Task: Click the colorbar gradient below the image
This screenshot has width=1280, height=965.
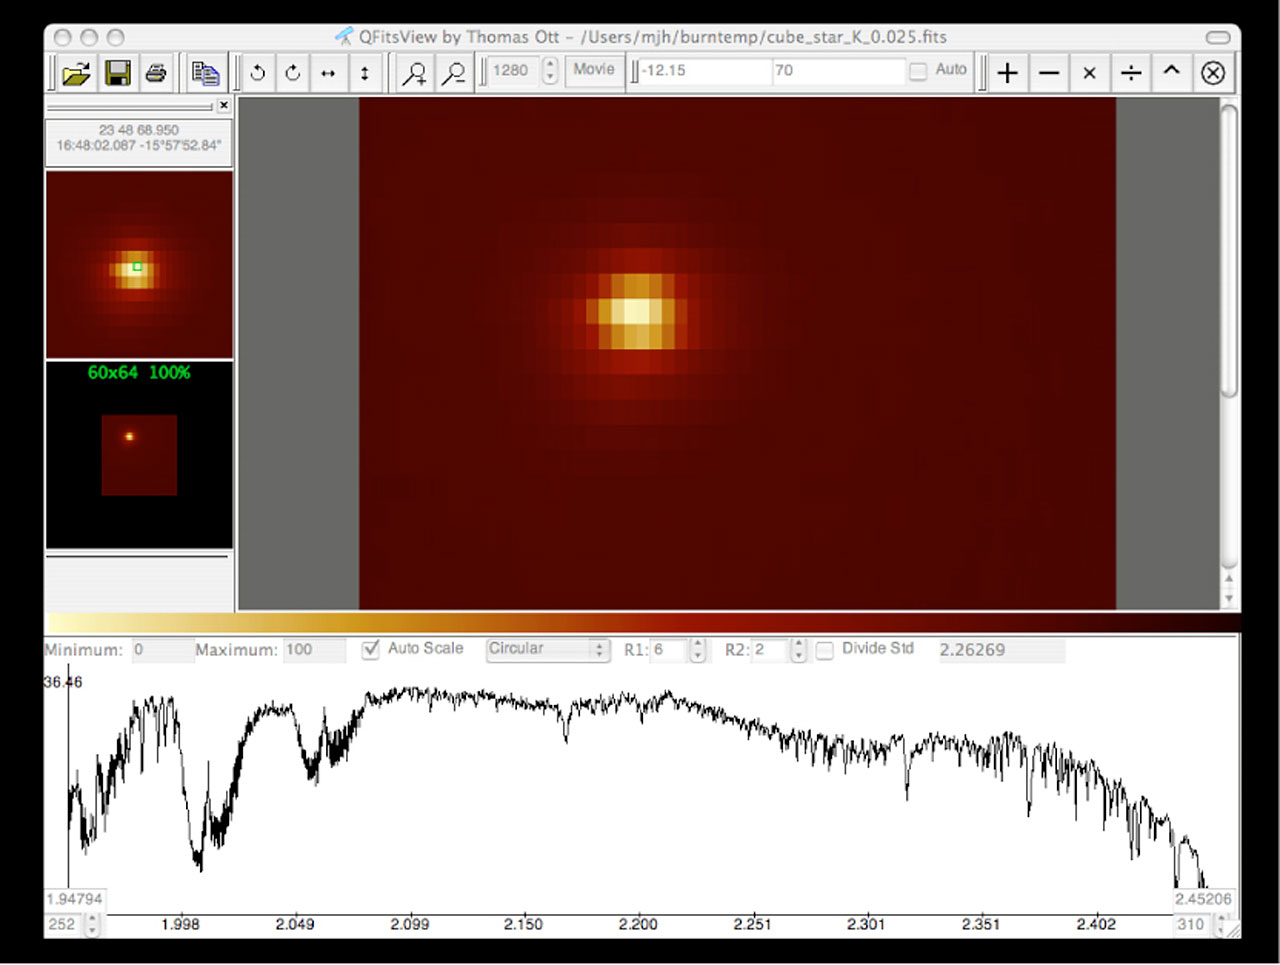Action: pos(640,622)
